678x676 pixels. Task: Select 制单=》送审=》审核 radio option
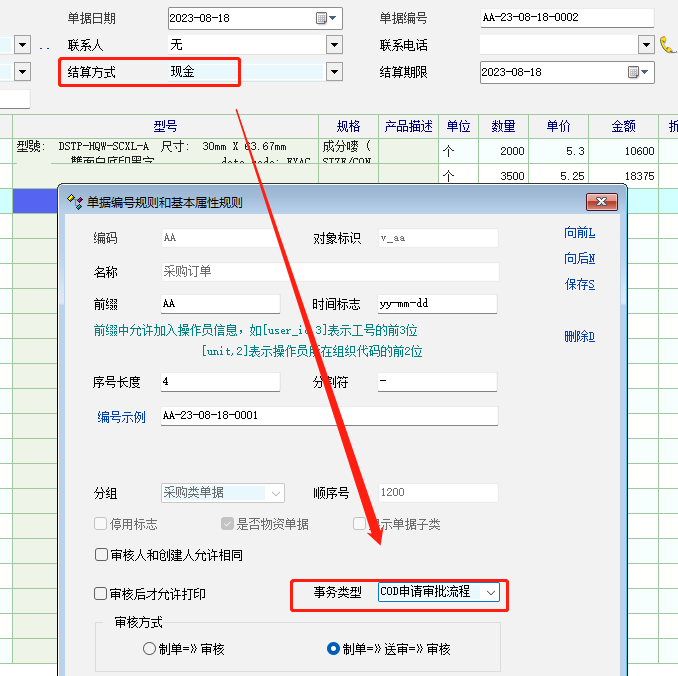334,649
